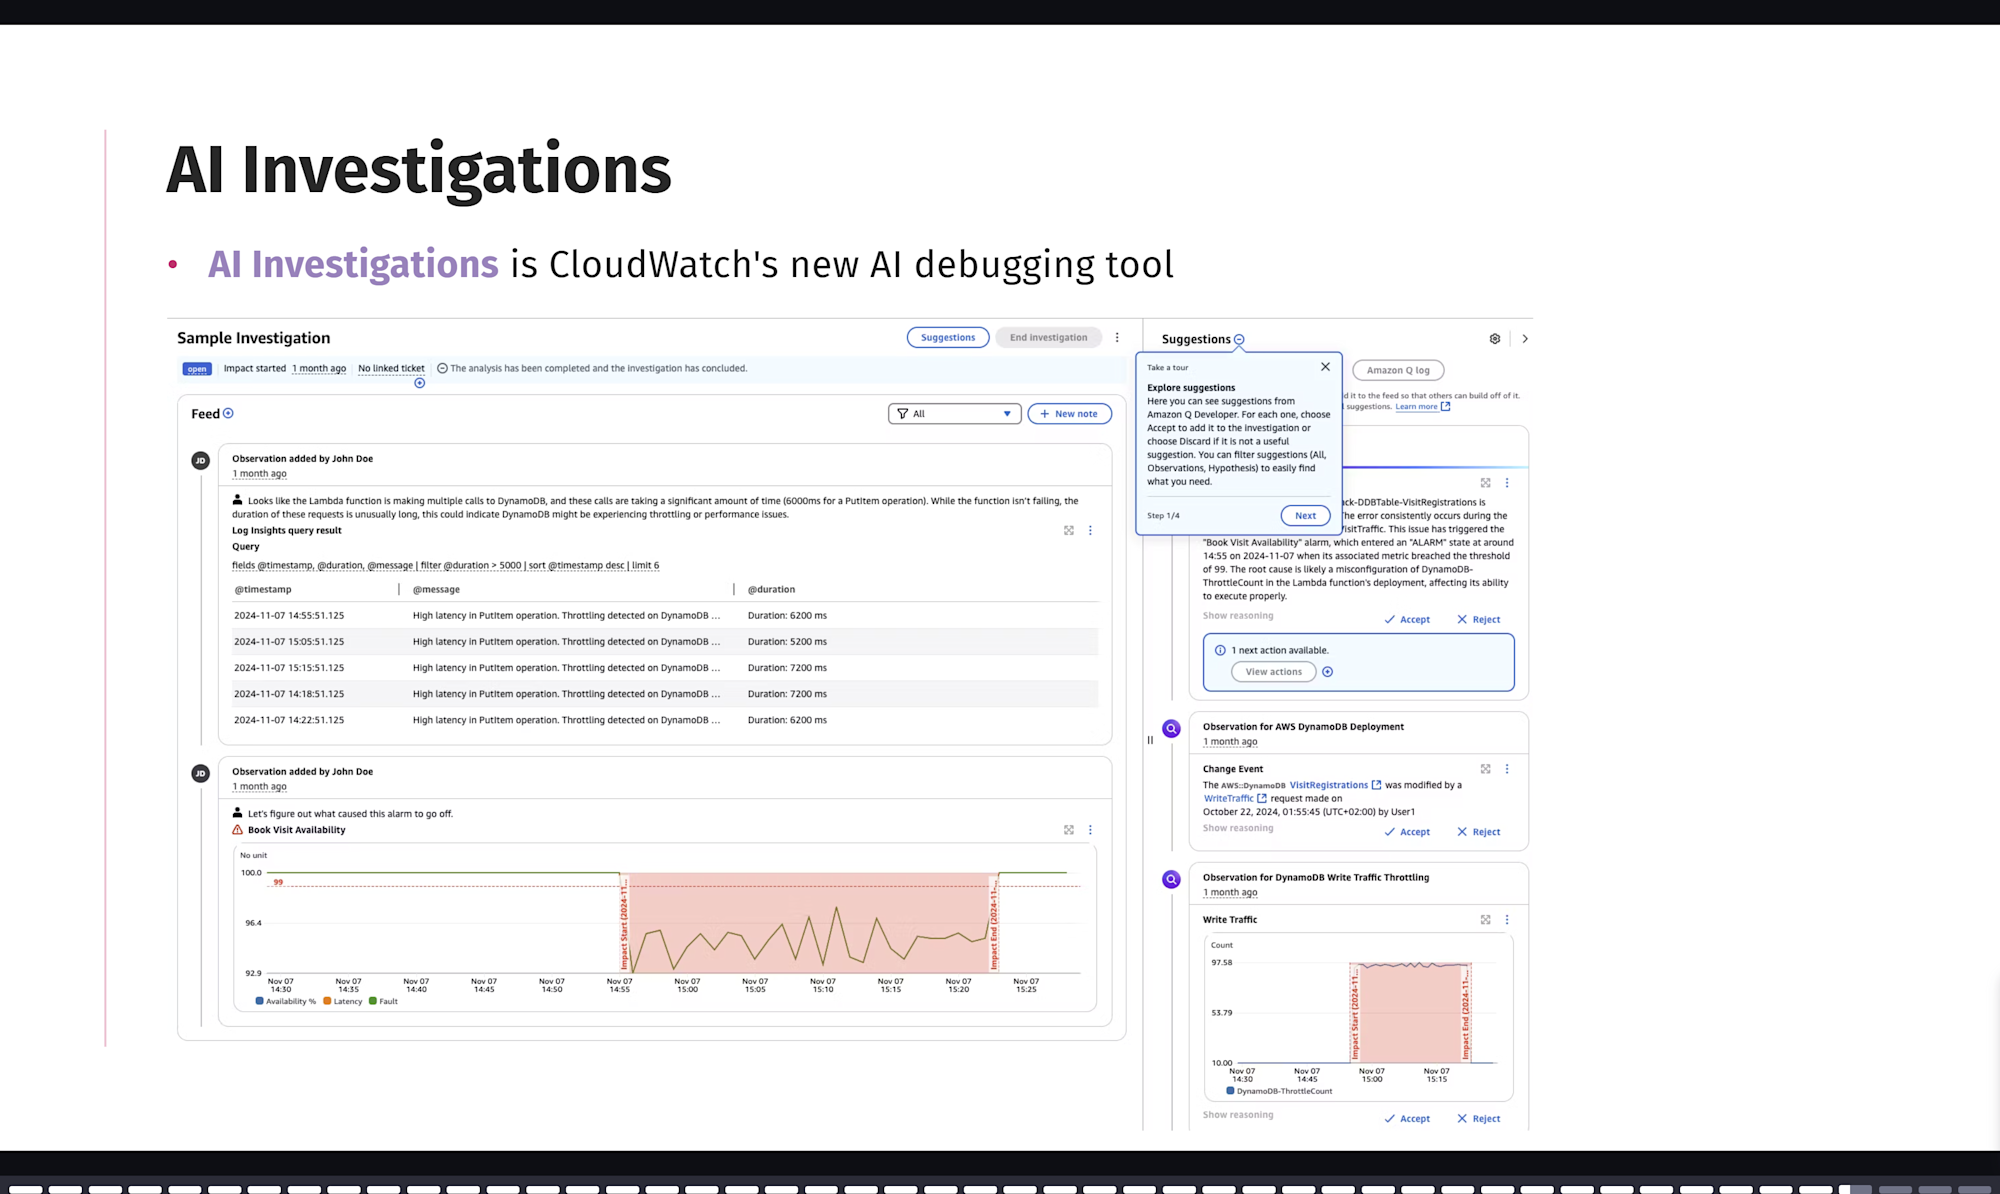Switch to the Suggestions view pill
The image size is (2000, 1194).
point(947,337)
